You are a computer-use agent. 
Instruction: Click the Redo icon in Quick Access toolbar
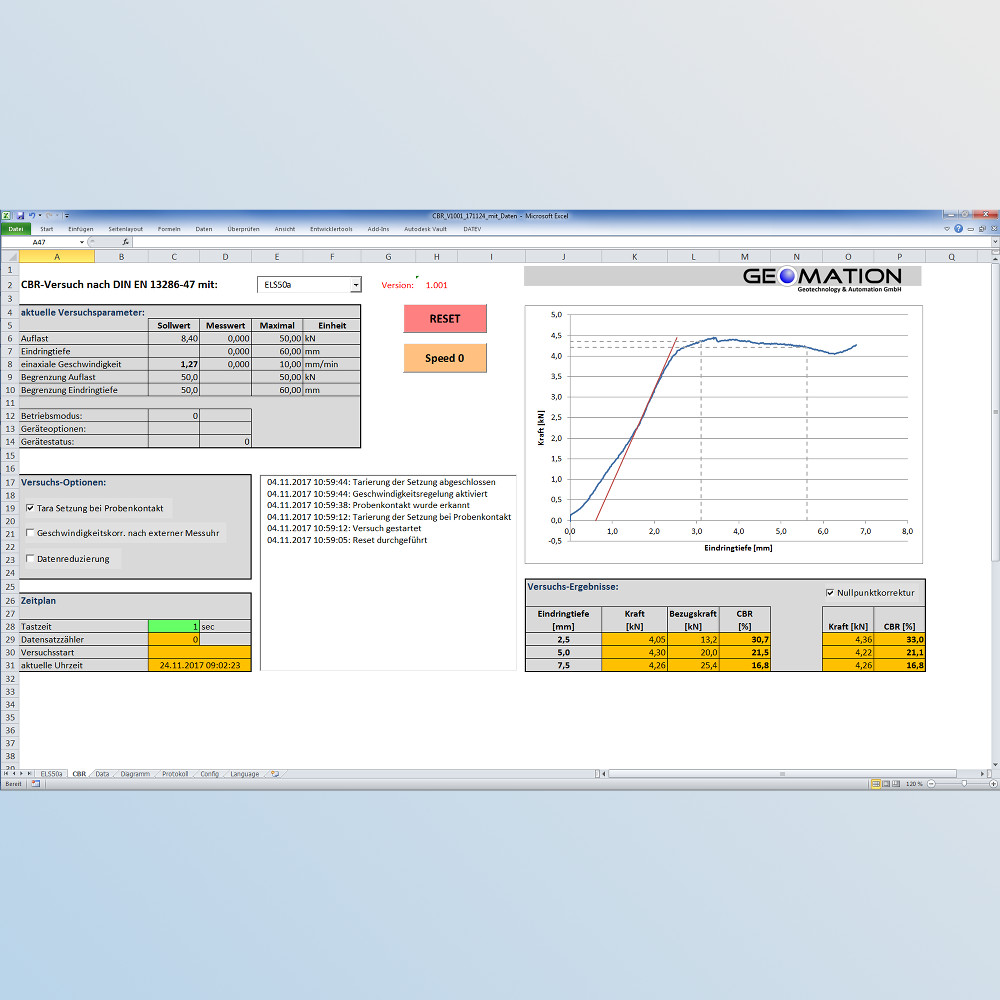tap(48, 216)
